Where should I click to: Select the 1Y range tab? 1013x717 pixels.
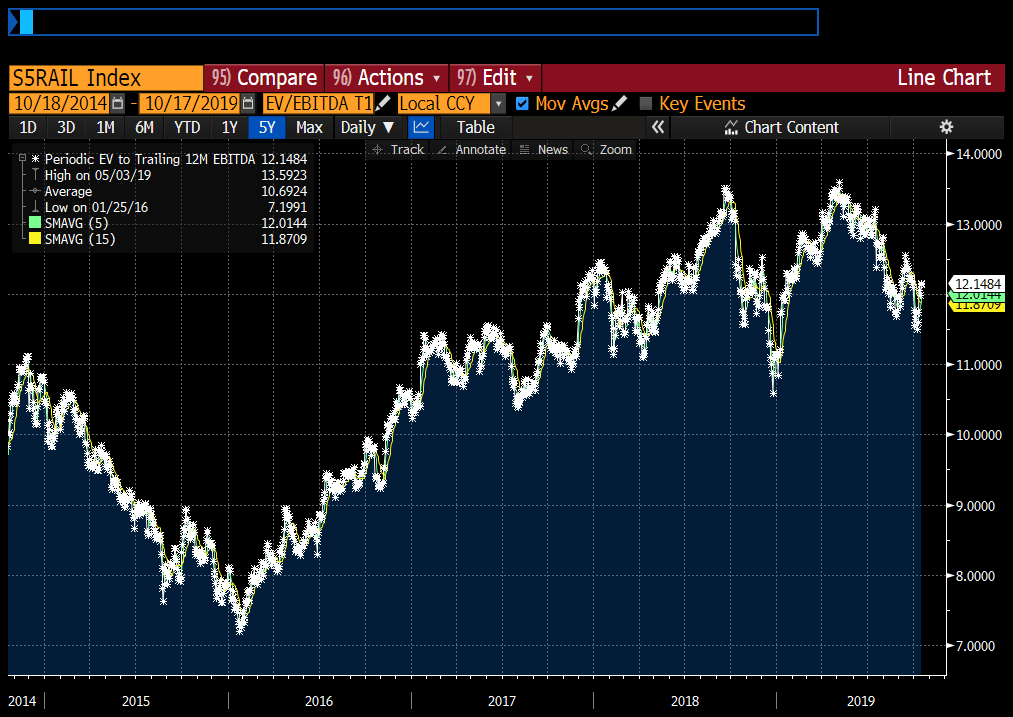(x=230, y=127)
